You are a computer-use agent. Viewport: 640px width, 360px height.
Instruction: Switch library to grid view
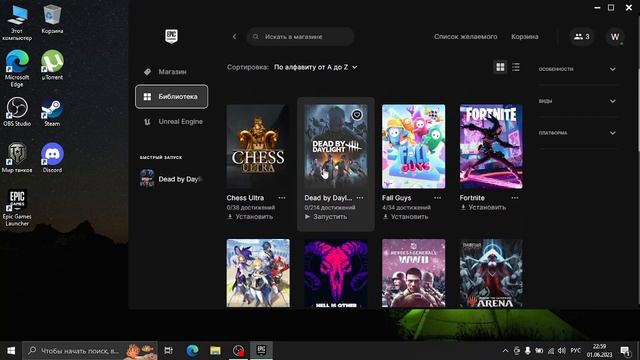point(500,67)
